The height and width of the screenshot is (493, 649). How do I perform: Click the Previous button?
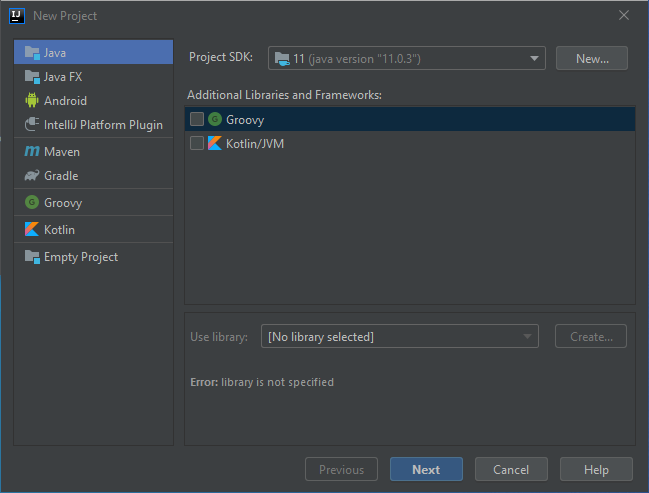click(341, 469)
